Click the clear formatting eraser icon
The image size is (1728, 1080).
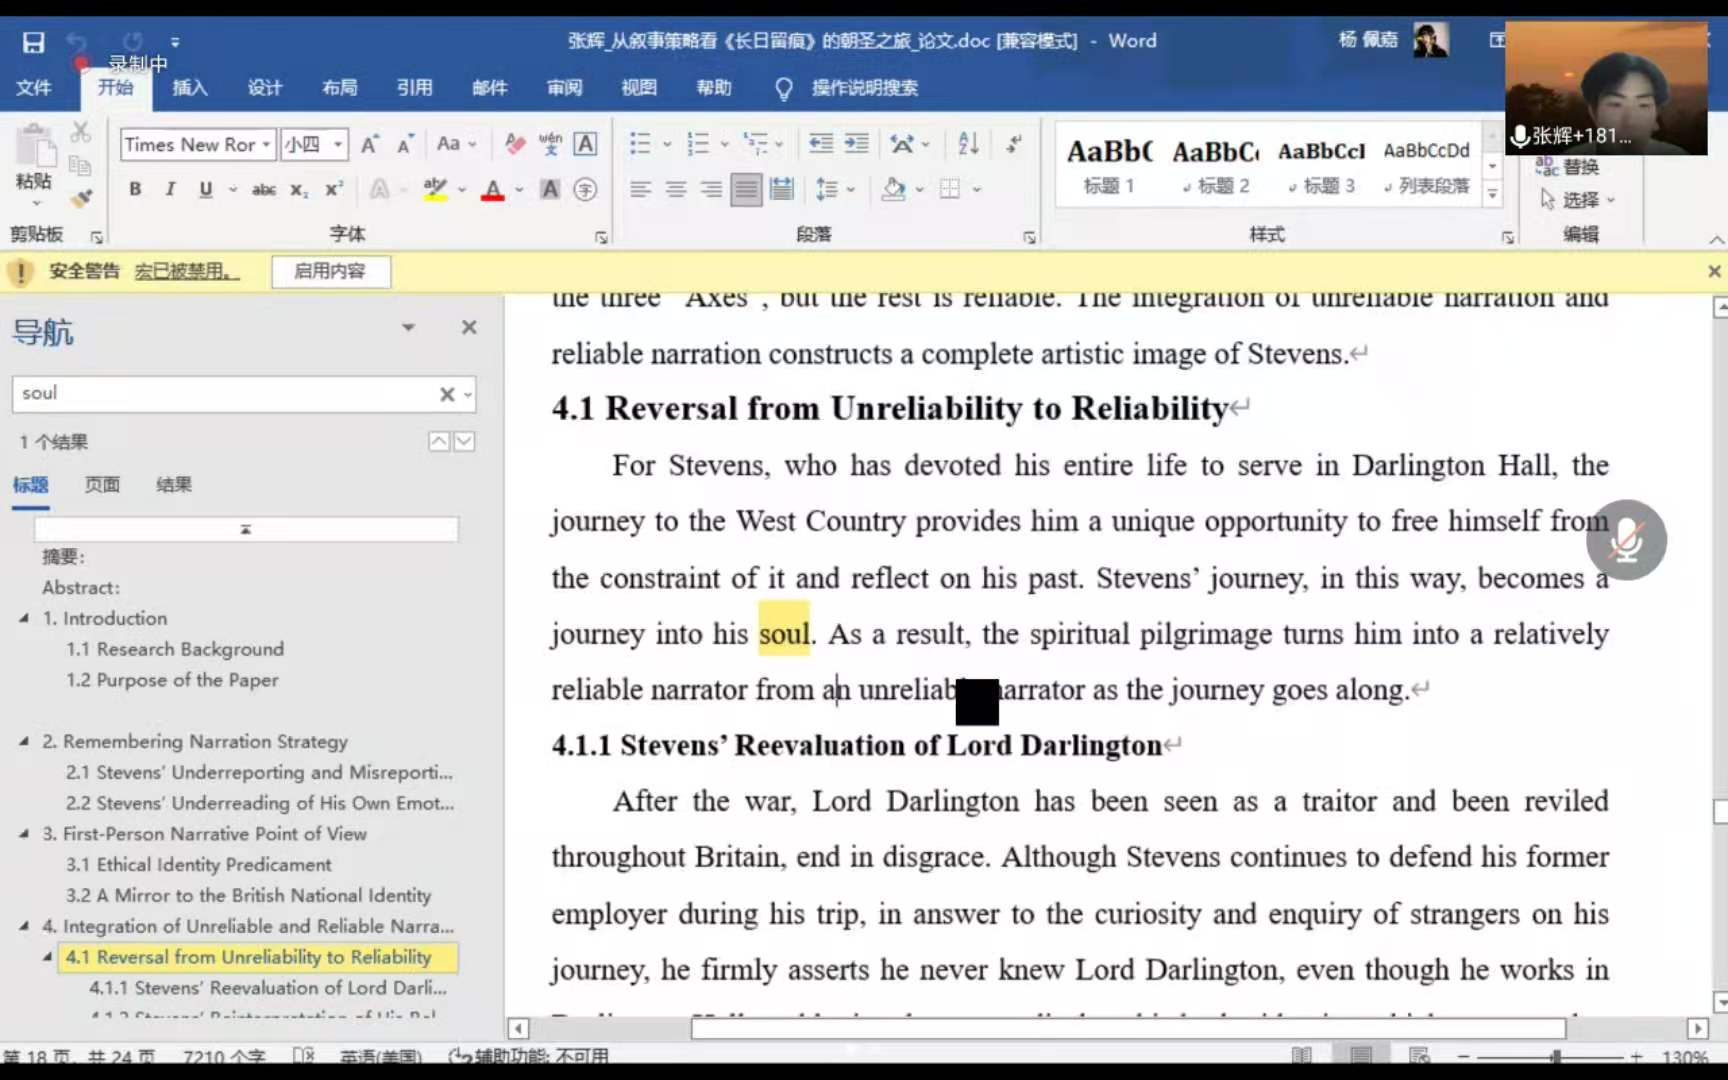[515, 144]
